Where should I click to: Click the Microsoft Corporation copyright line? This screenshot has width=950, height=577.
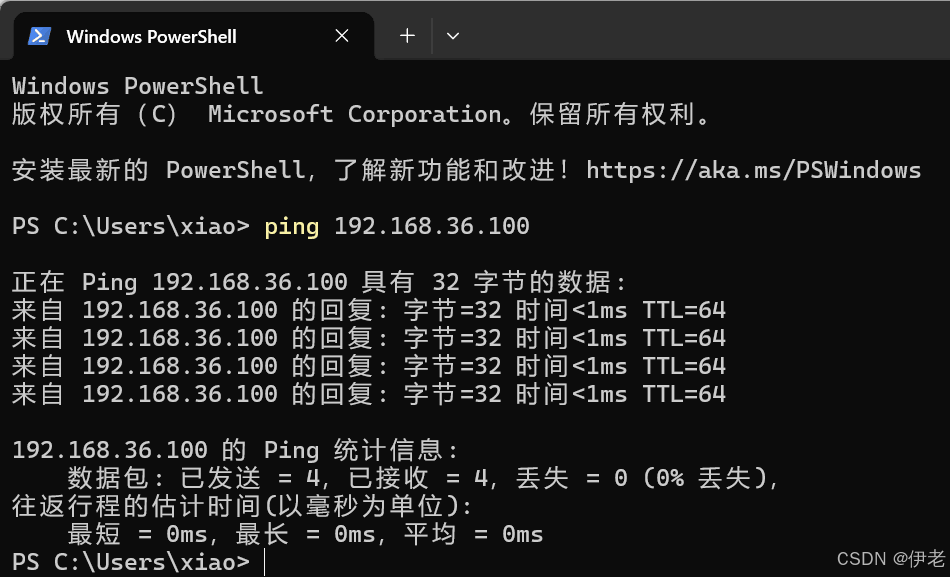tap(362, 114)
